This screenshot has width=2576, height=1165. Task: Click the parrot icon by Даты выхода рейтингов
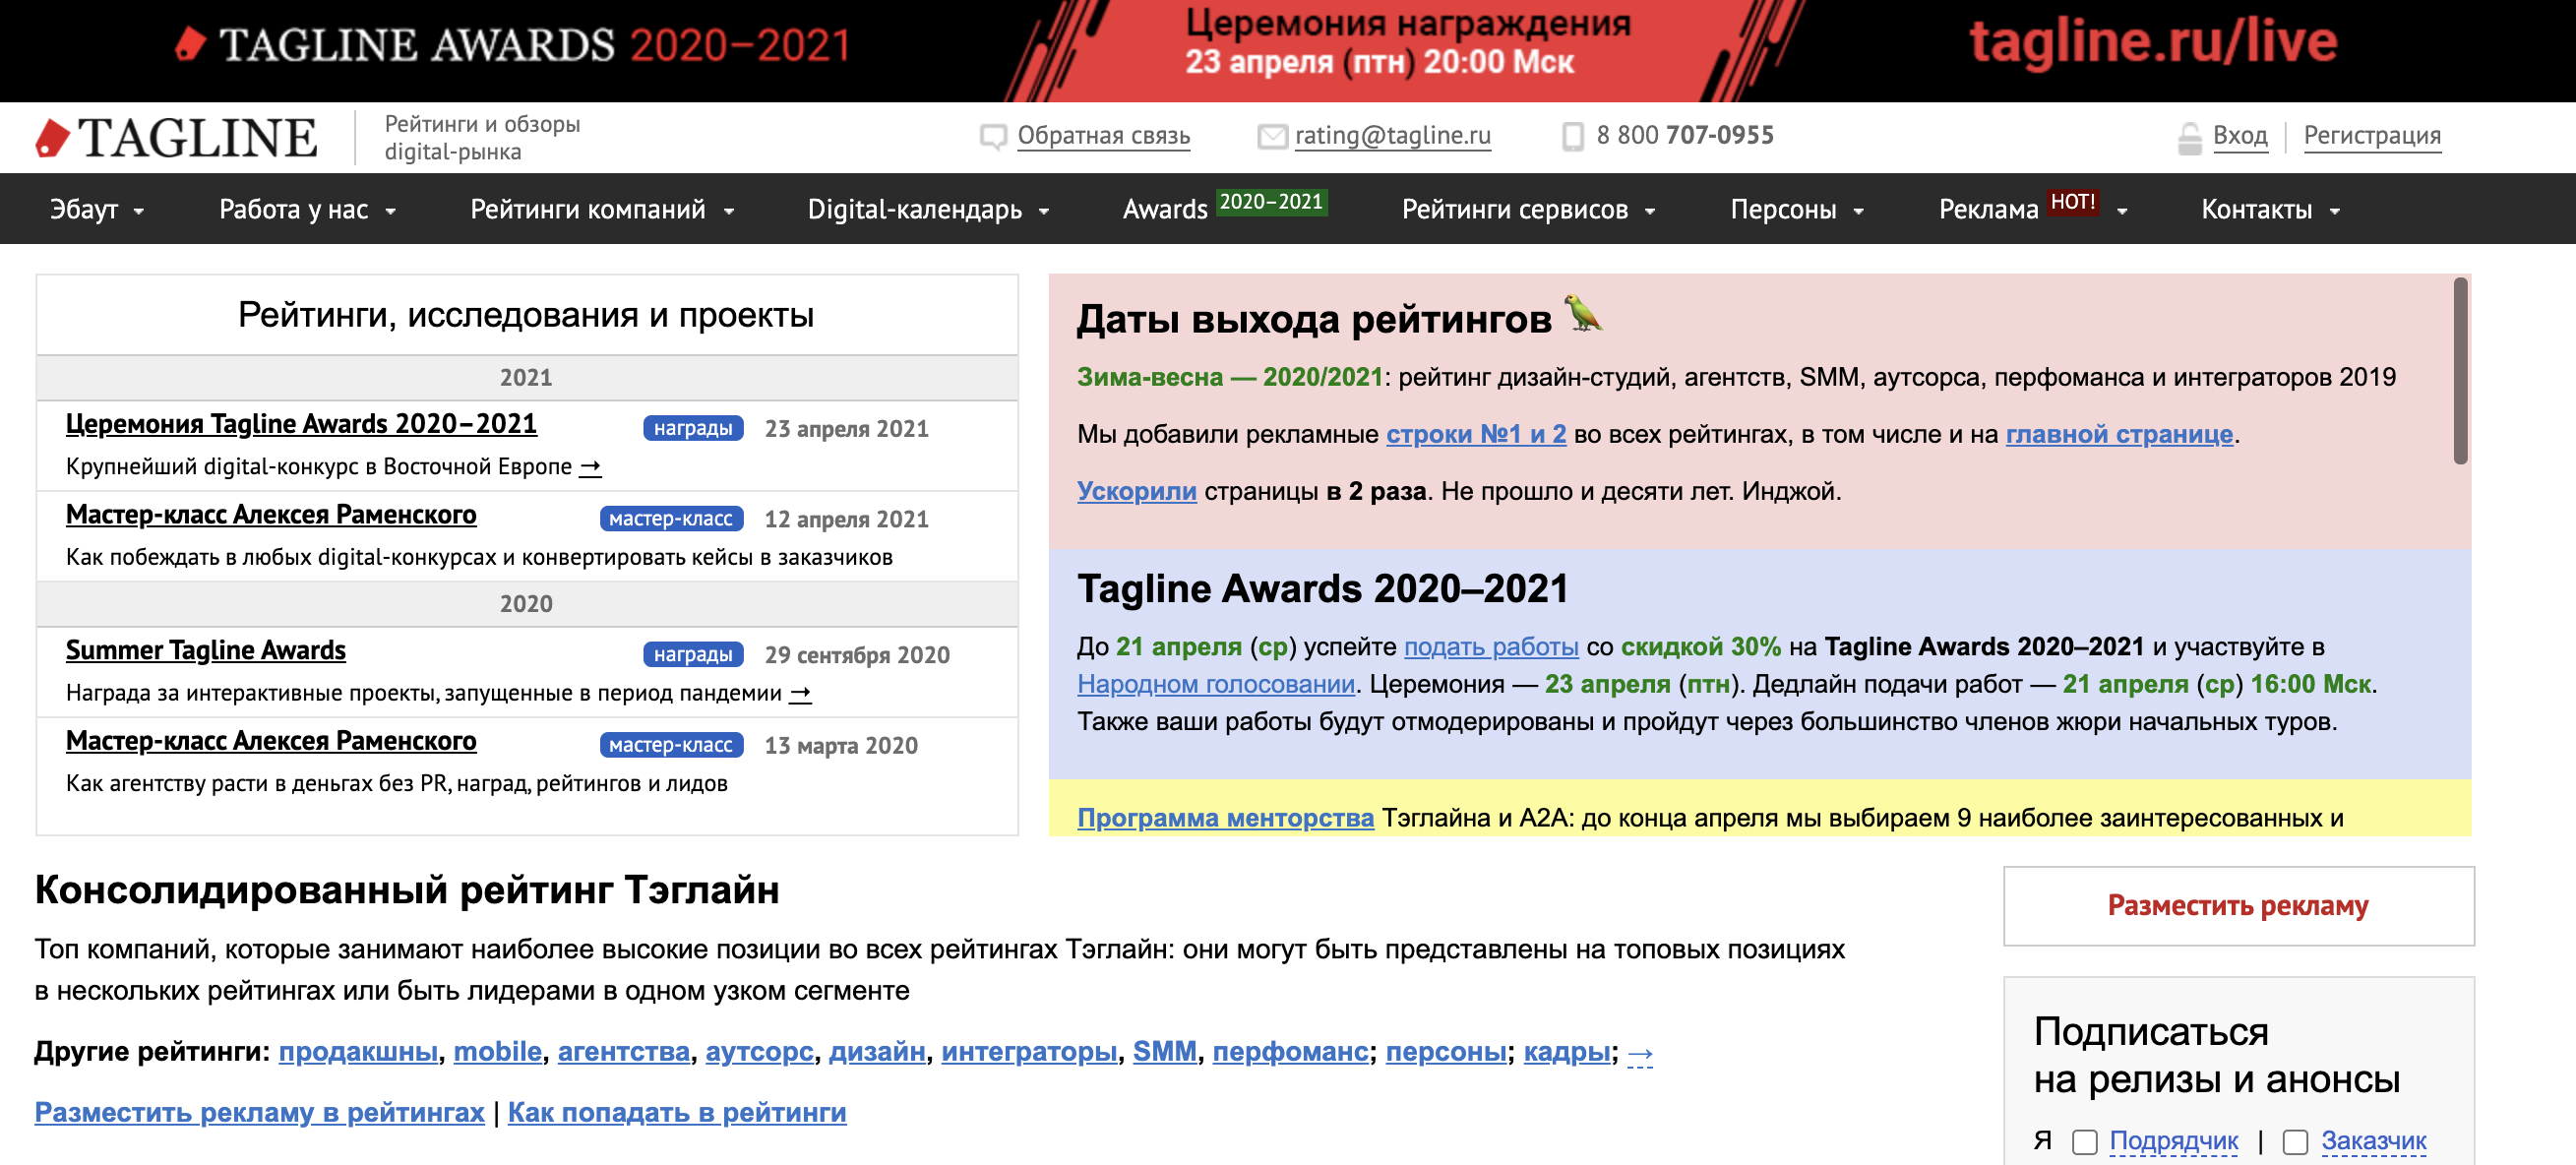[x=1582, y=313]
